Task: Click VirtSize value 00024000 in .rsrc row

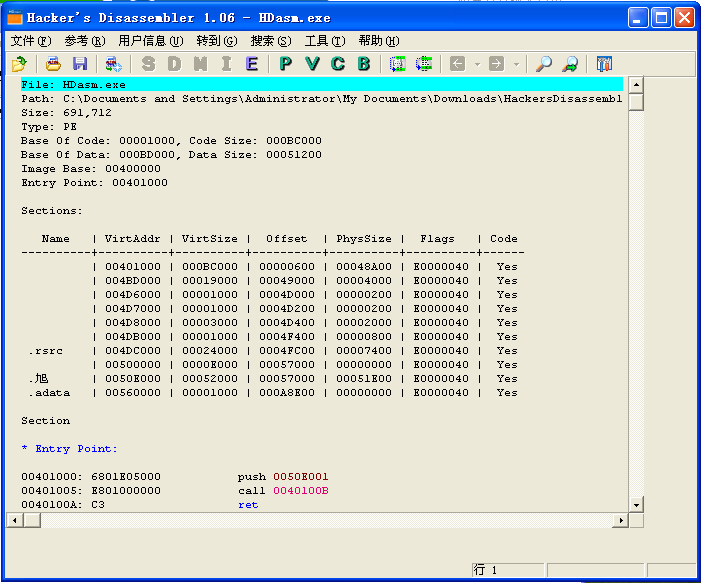Action: click(x=210, y=351)
